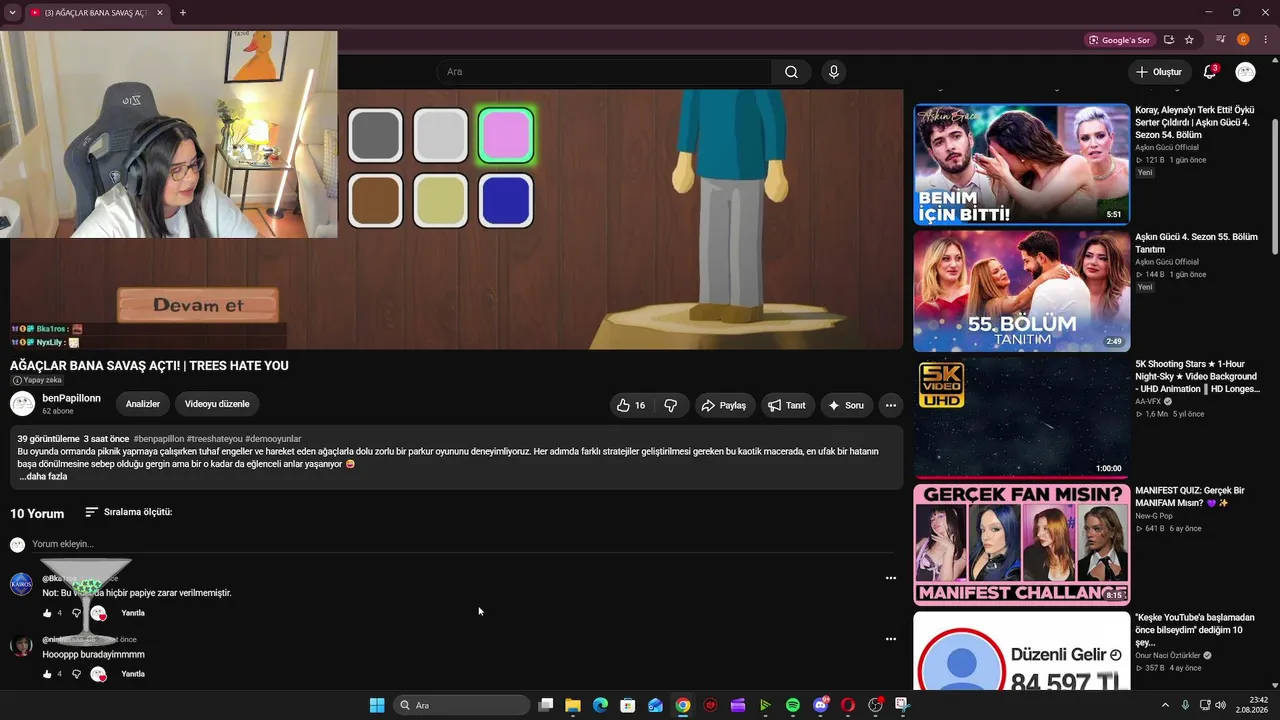Click the Tanıt promote button

tap(787, 405)
